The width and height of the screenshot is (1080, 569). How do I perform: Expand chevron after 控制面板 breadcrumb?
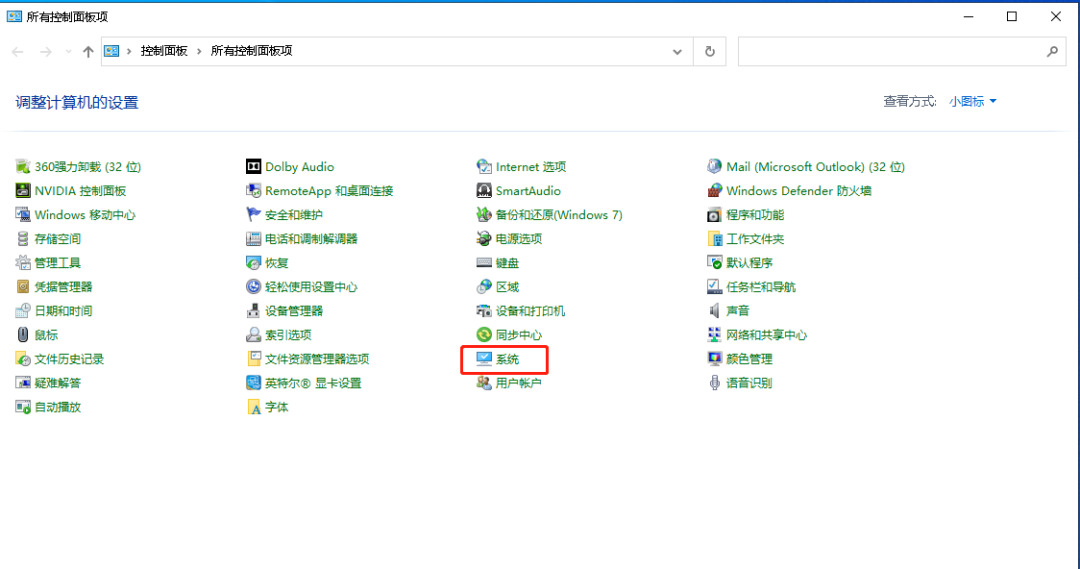(199, 51)
